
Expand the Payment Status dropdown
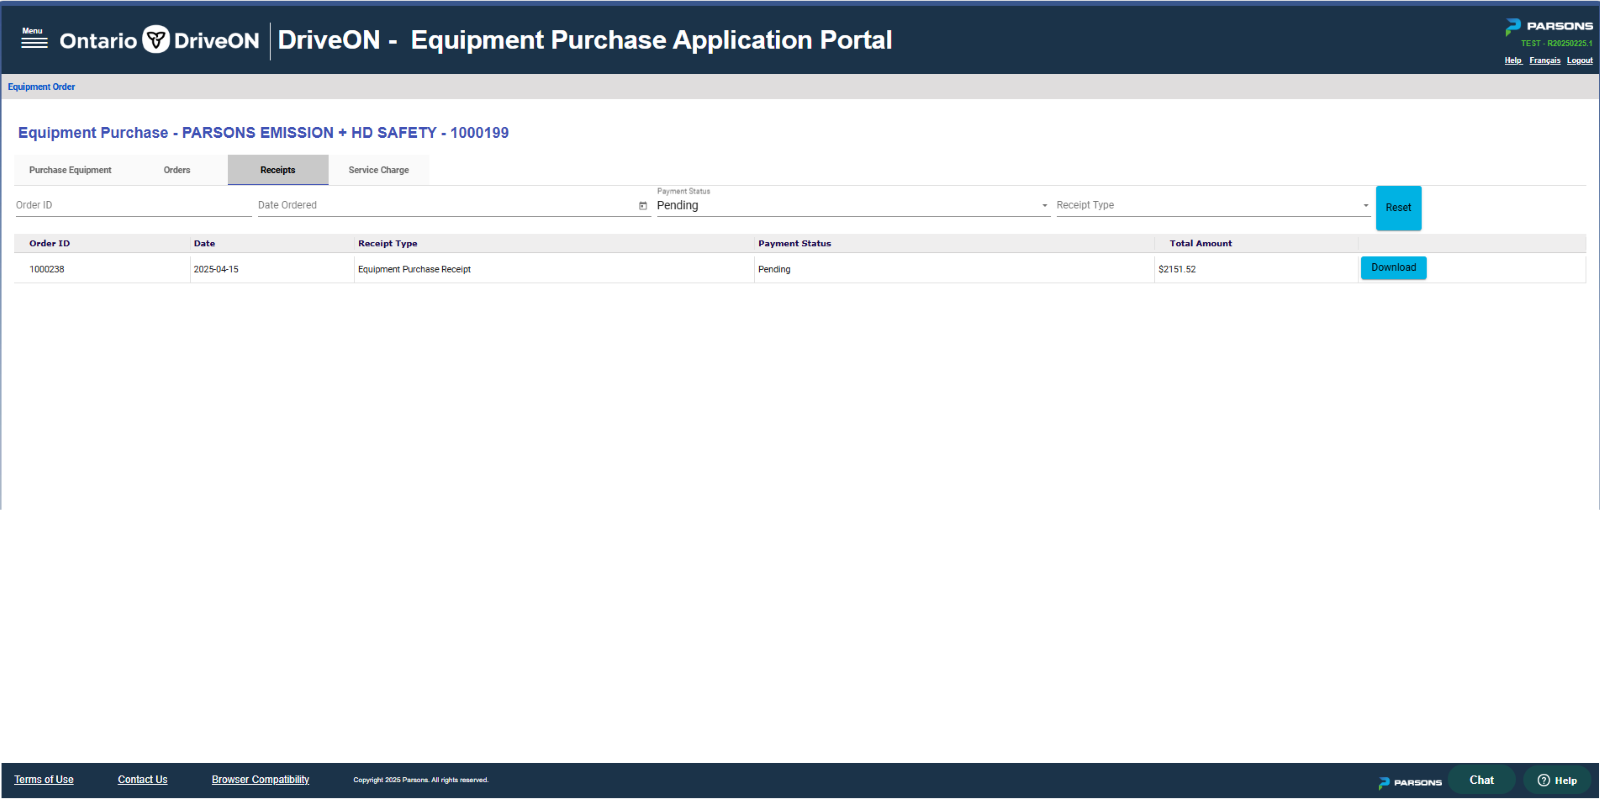pos(853,205)
